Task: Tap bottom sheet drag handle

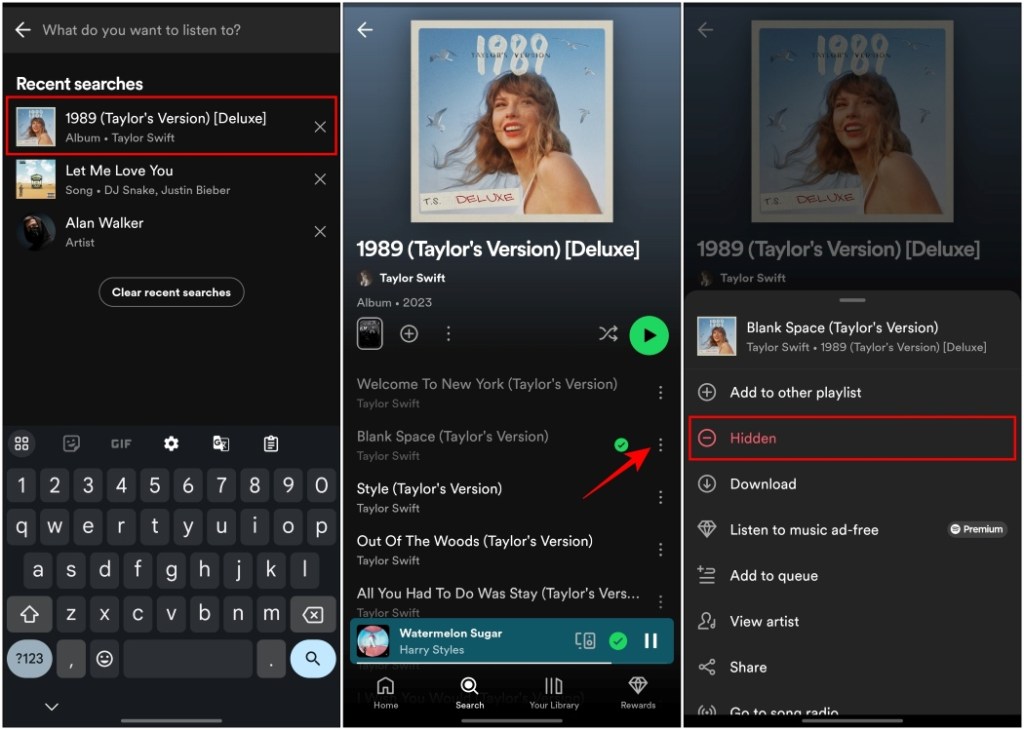Action: pyautogui.click(x=852, y=300)
